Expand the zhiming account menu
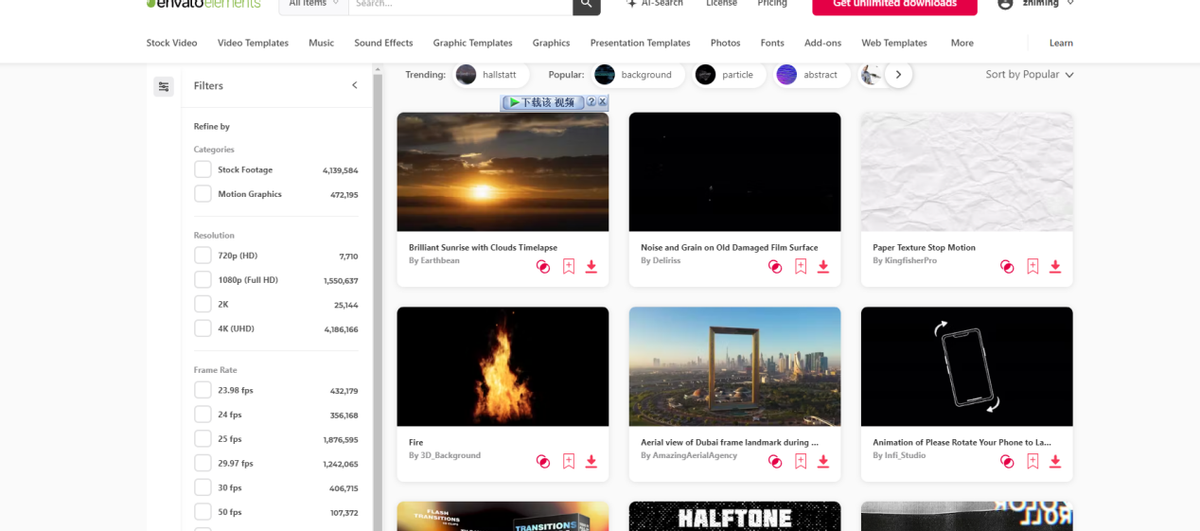The height and width of the screenshot is (531, 1200). point(1071,4)
